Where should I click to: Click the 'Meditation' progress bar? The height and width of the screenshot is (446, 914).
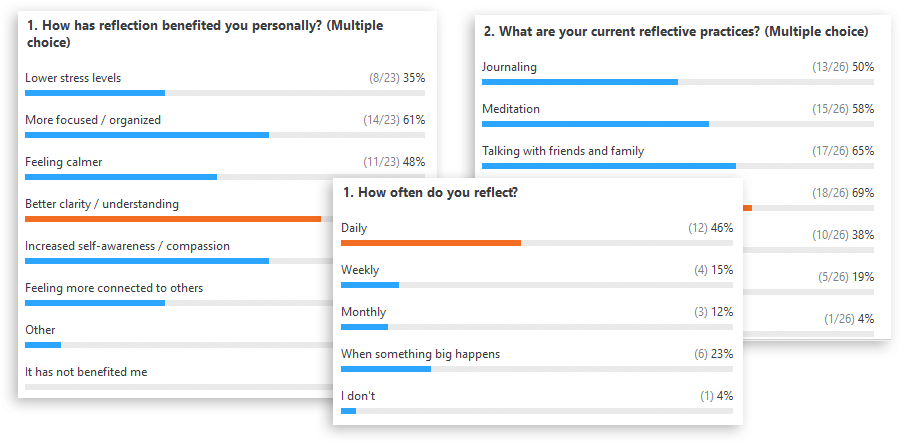[x=678, y=124]
